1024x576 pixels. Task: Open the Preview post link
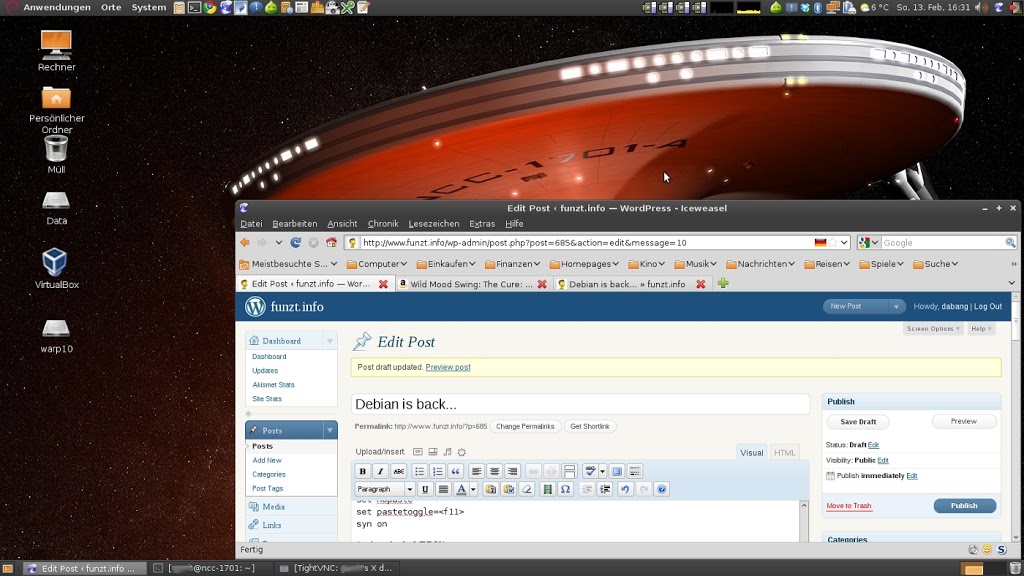tap(448, 367)
